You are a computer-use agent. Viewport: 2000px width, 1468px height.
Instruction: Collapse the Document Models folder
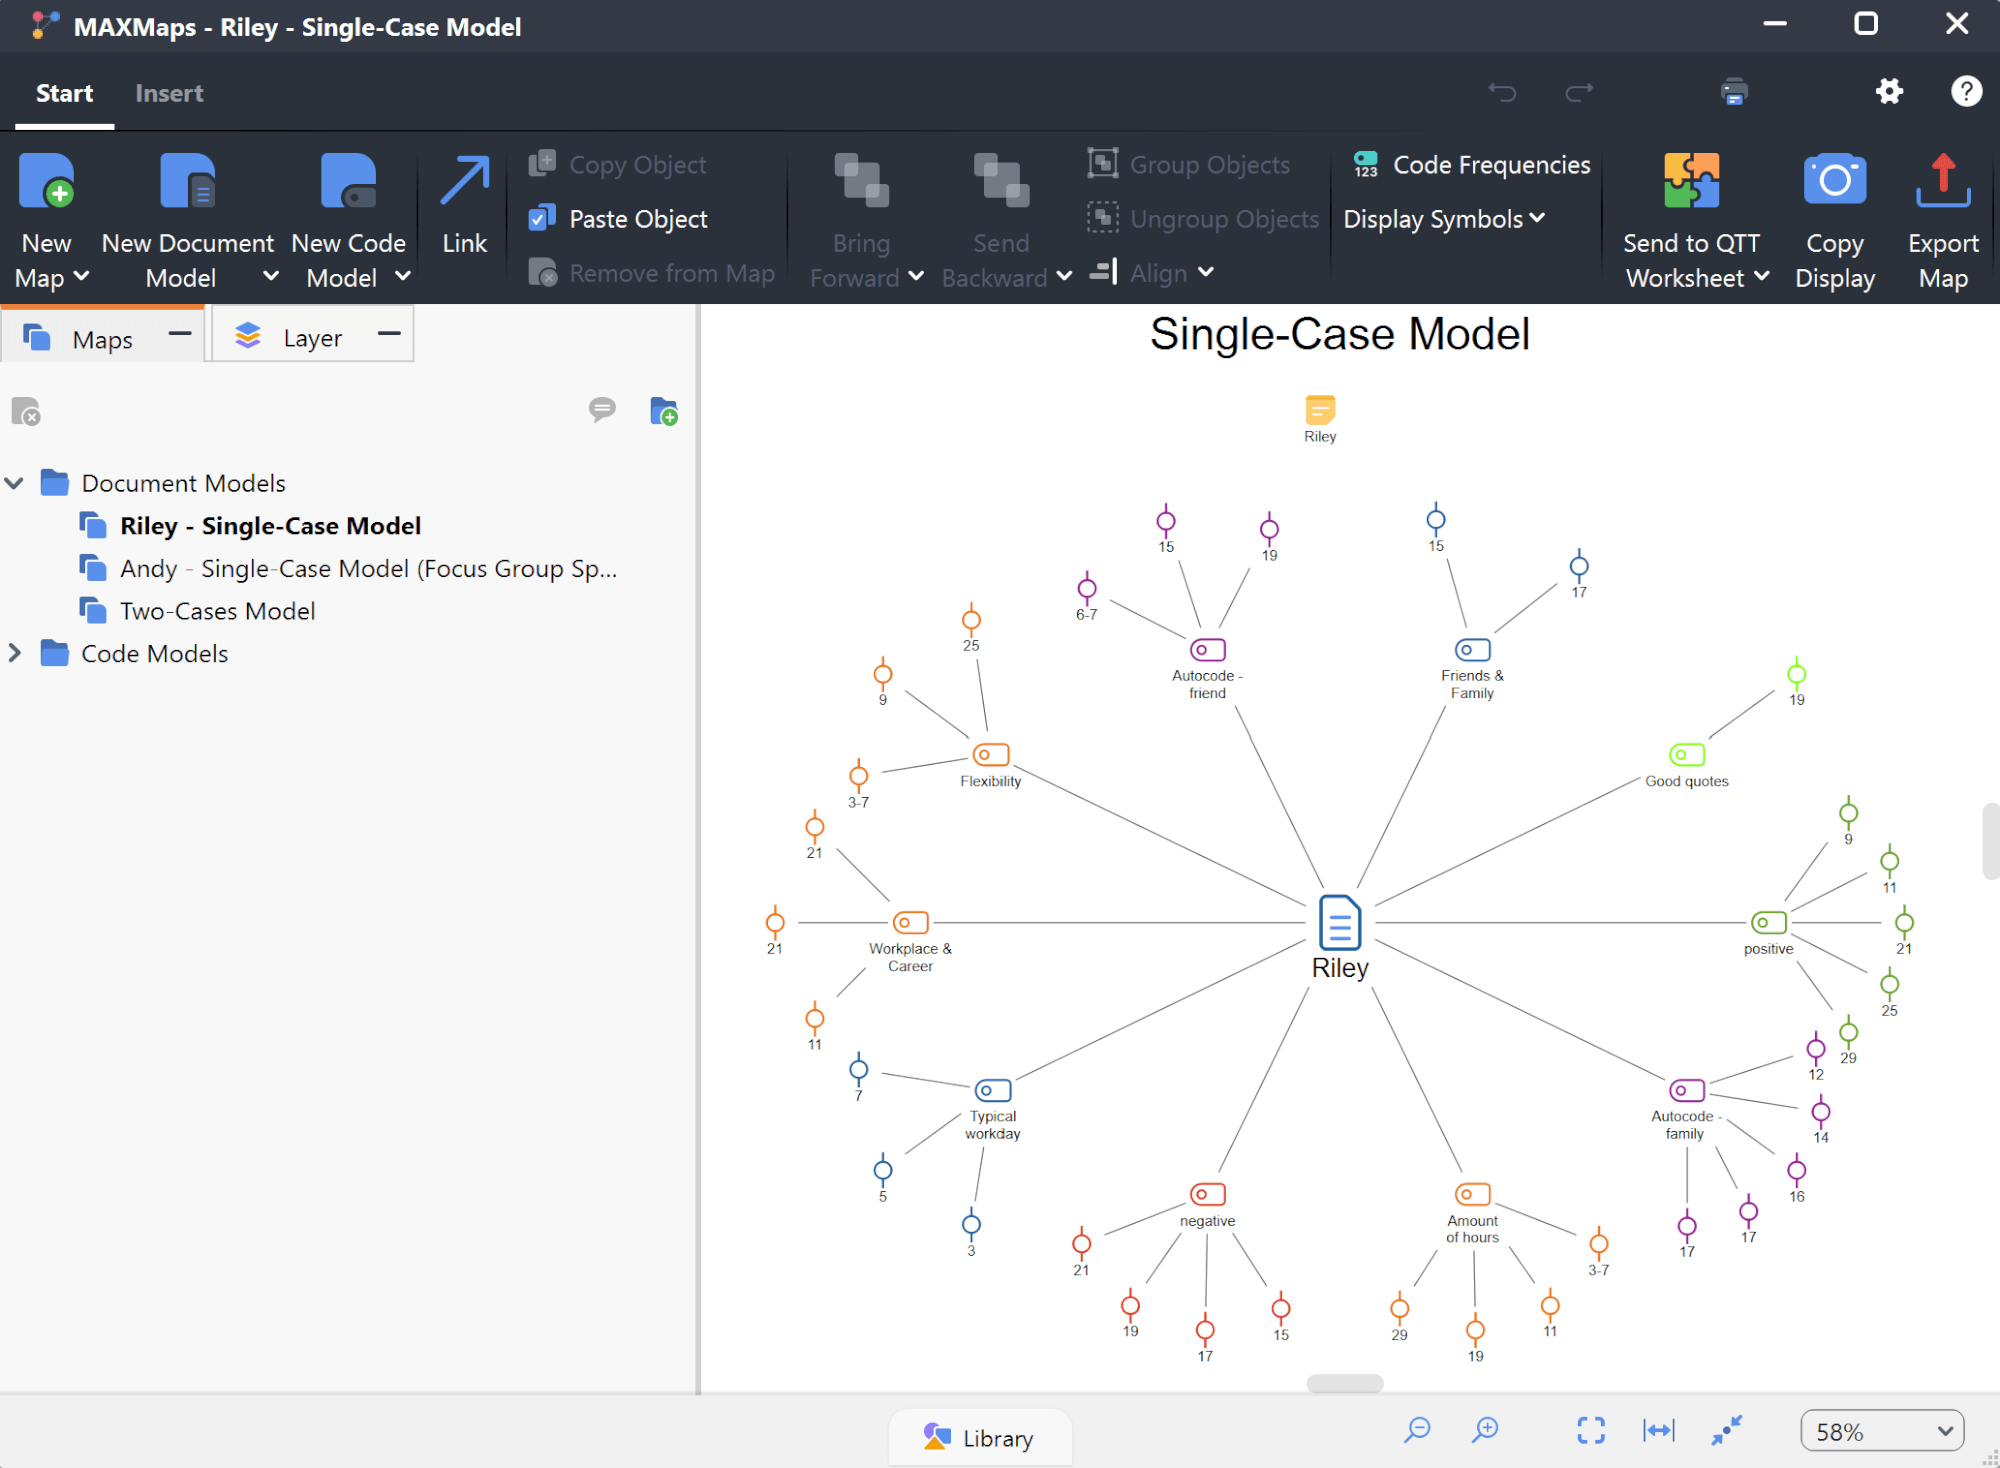click(x=14, y=483)
